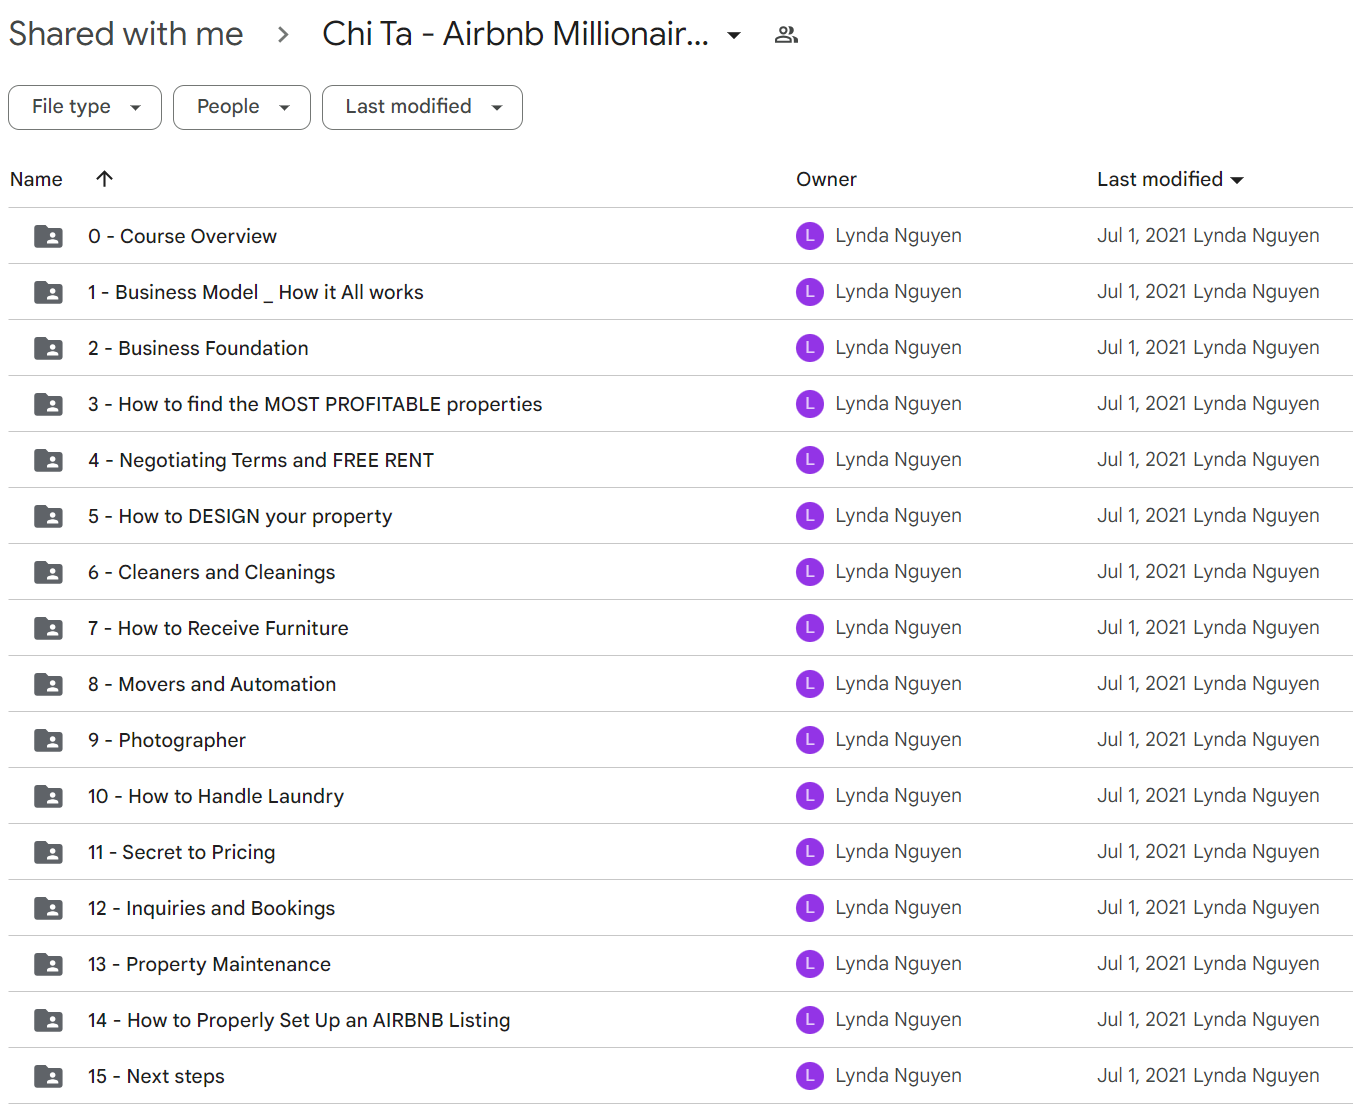This screenshot has height=1108, width=1353.
Task: Click folder icon for 12 - Inquiries and Bookings
Action: (48, 908)
